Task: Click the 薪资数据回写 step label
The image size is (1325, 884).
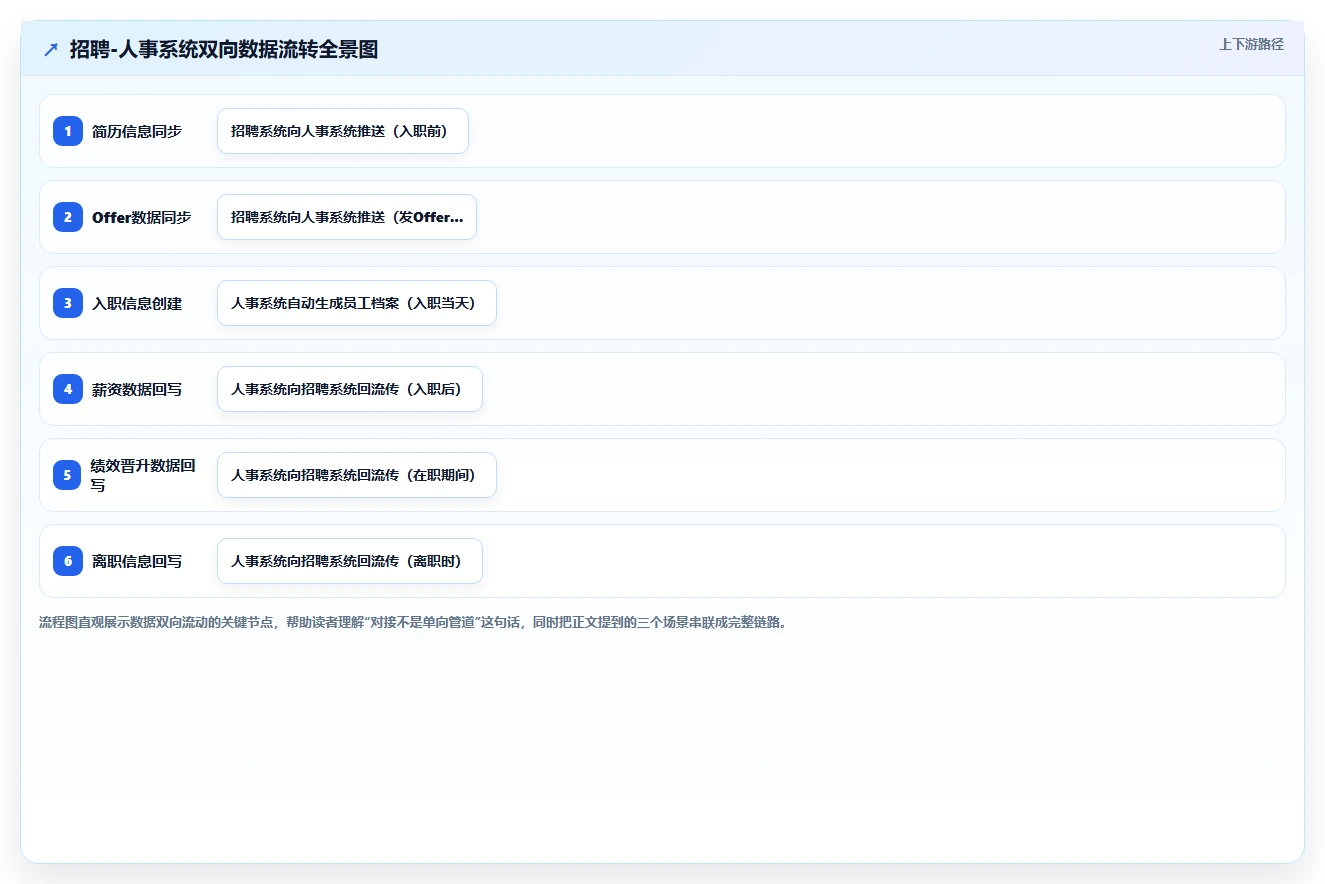Action: [x=137, y=389]
